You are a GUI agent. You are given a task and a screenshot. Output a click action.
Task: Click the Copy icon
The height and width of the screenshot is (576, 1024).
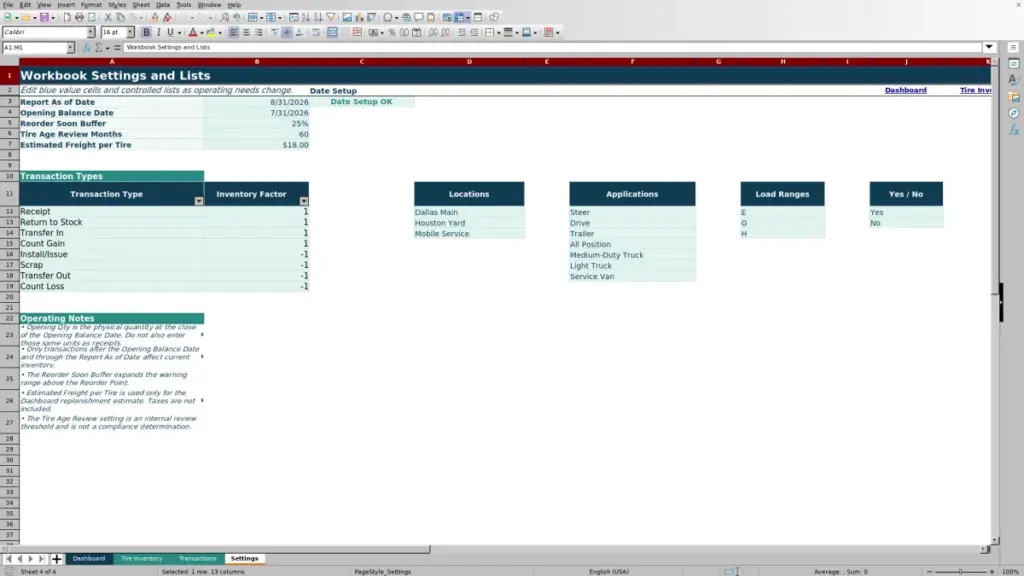(x=120, y=18)
